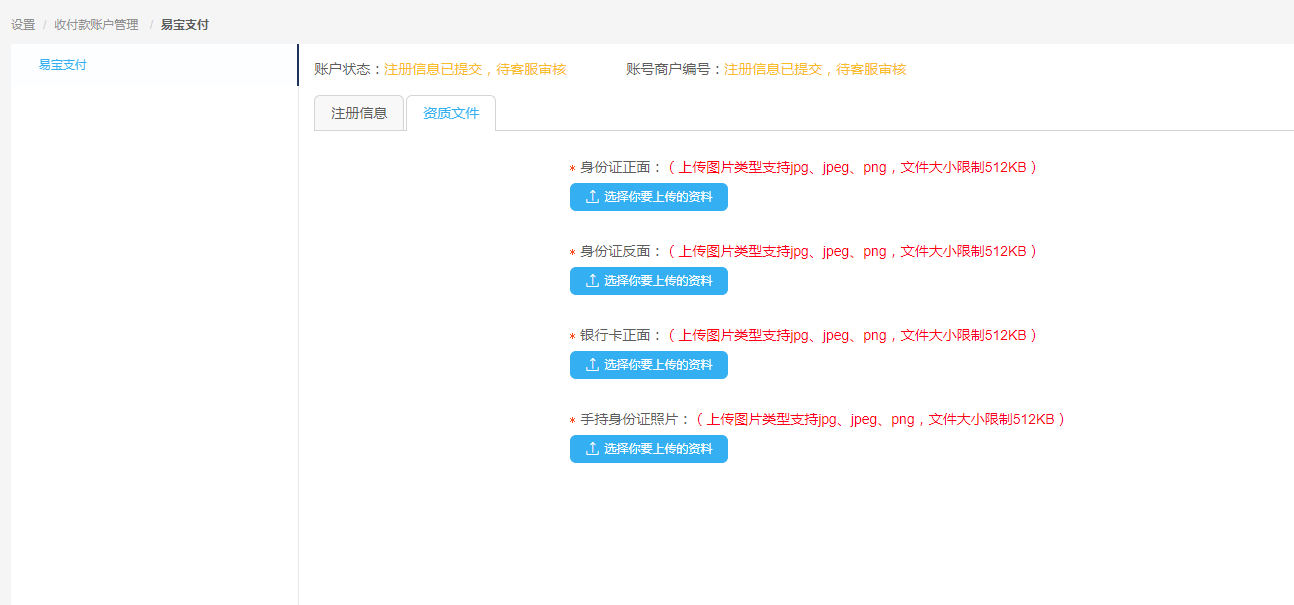Click the upload arrow icon under 身份证反面
The width and height of the screenshot is (1294, 605).
(592, 281)
